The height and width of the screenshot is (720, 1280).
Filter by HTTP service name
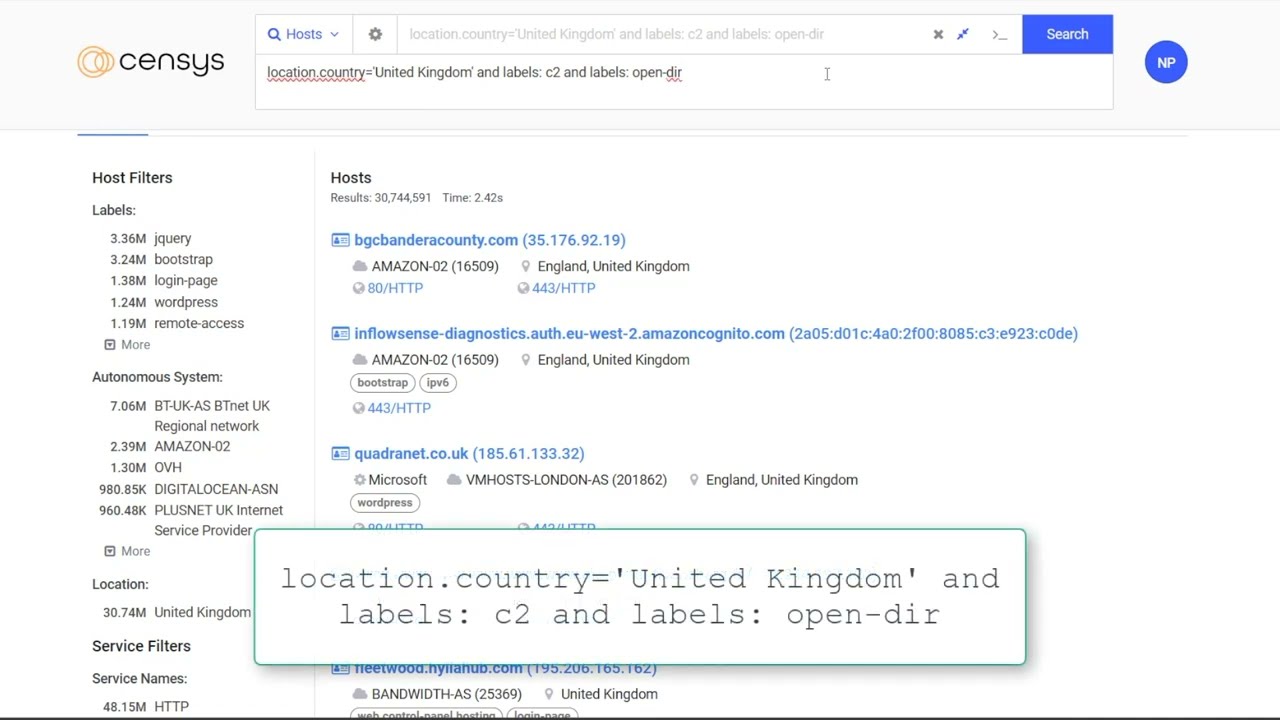pos(171,706)
